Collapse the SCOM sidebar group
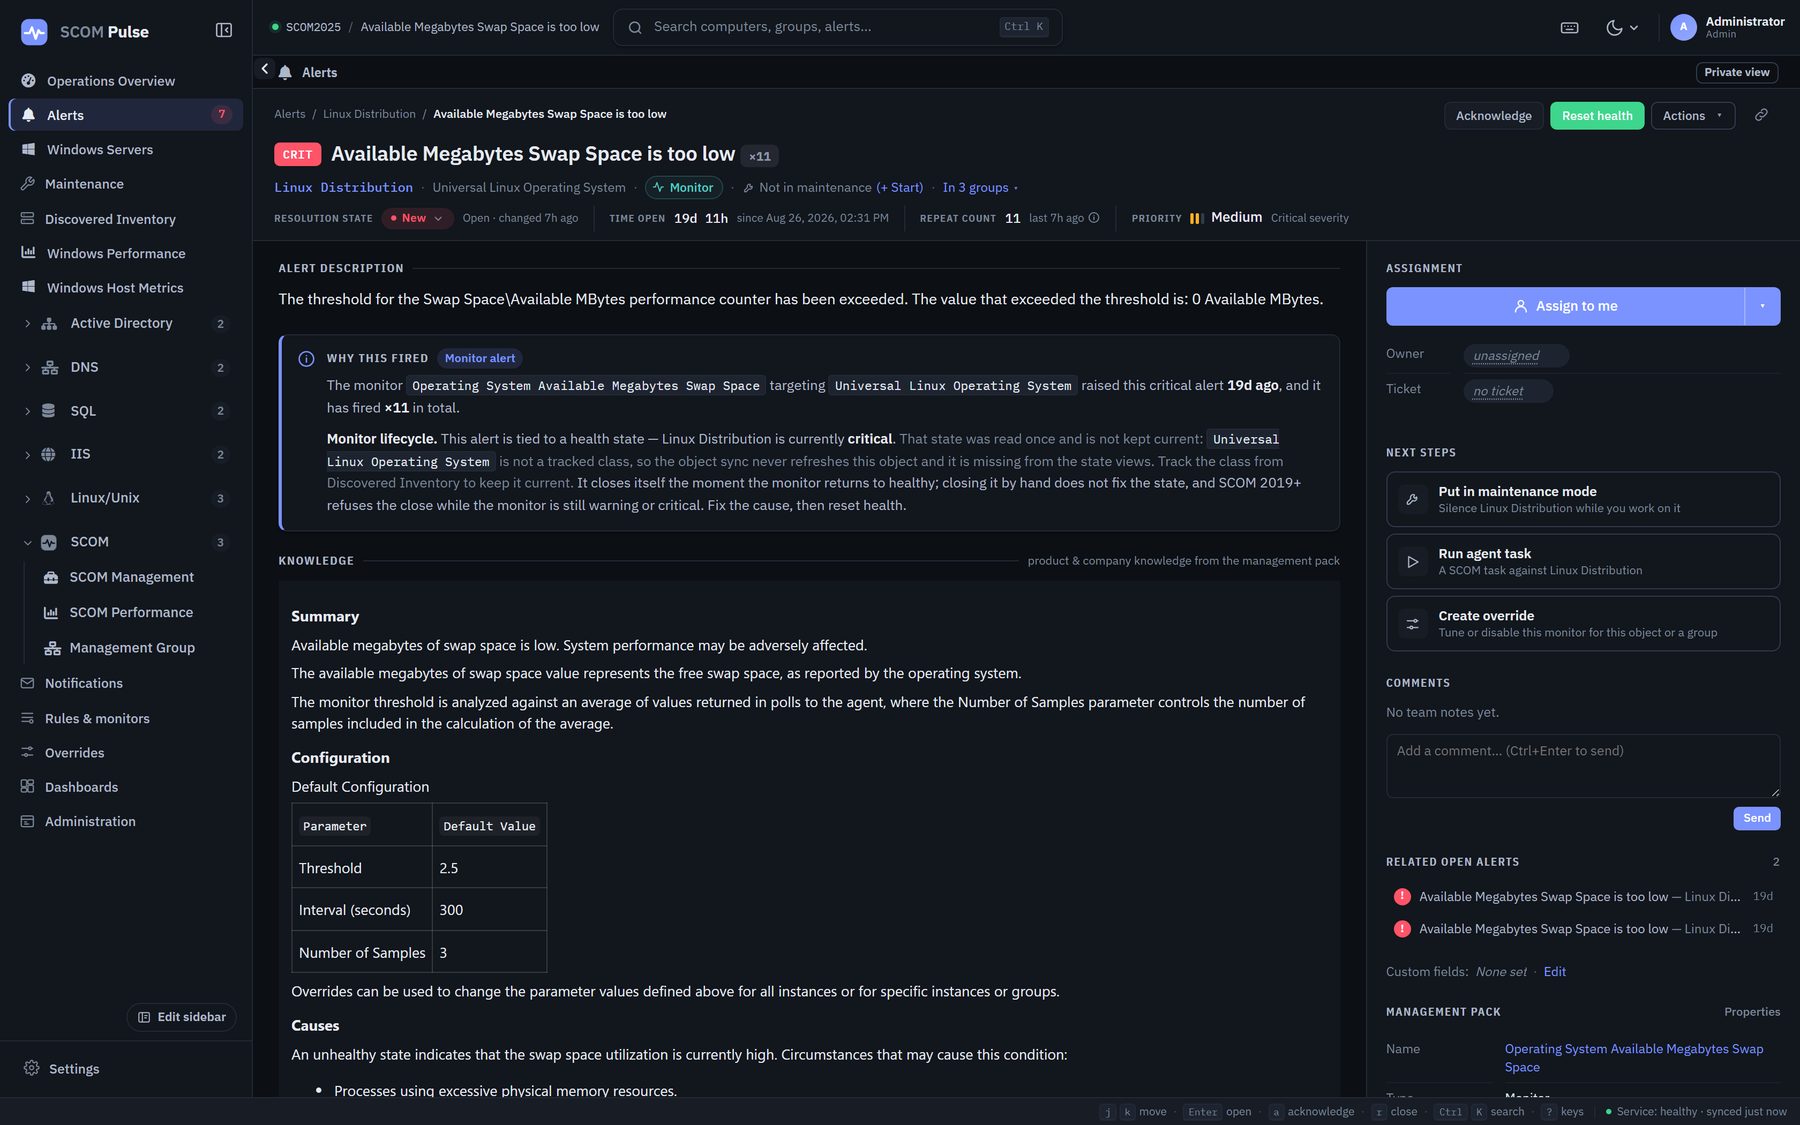1800x1125 pixels. pyautogui.click(x=27, y=542)
